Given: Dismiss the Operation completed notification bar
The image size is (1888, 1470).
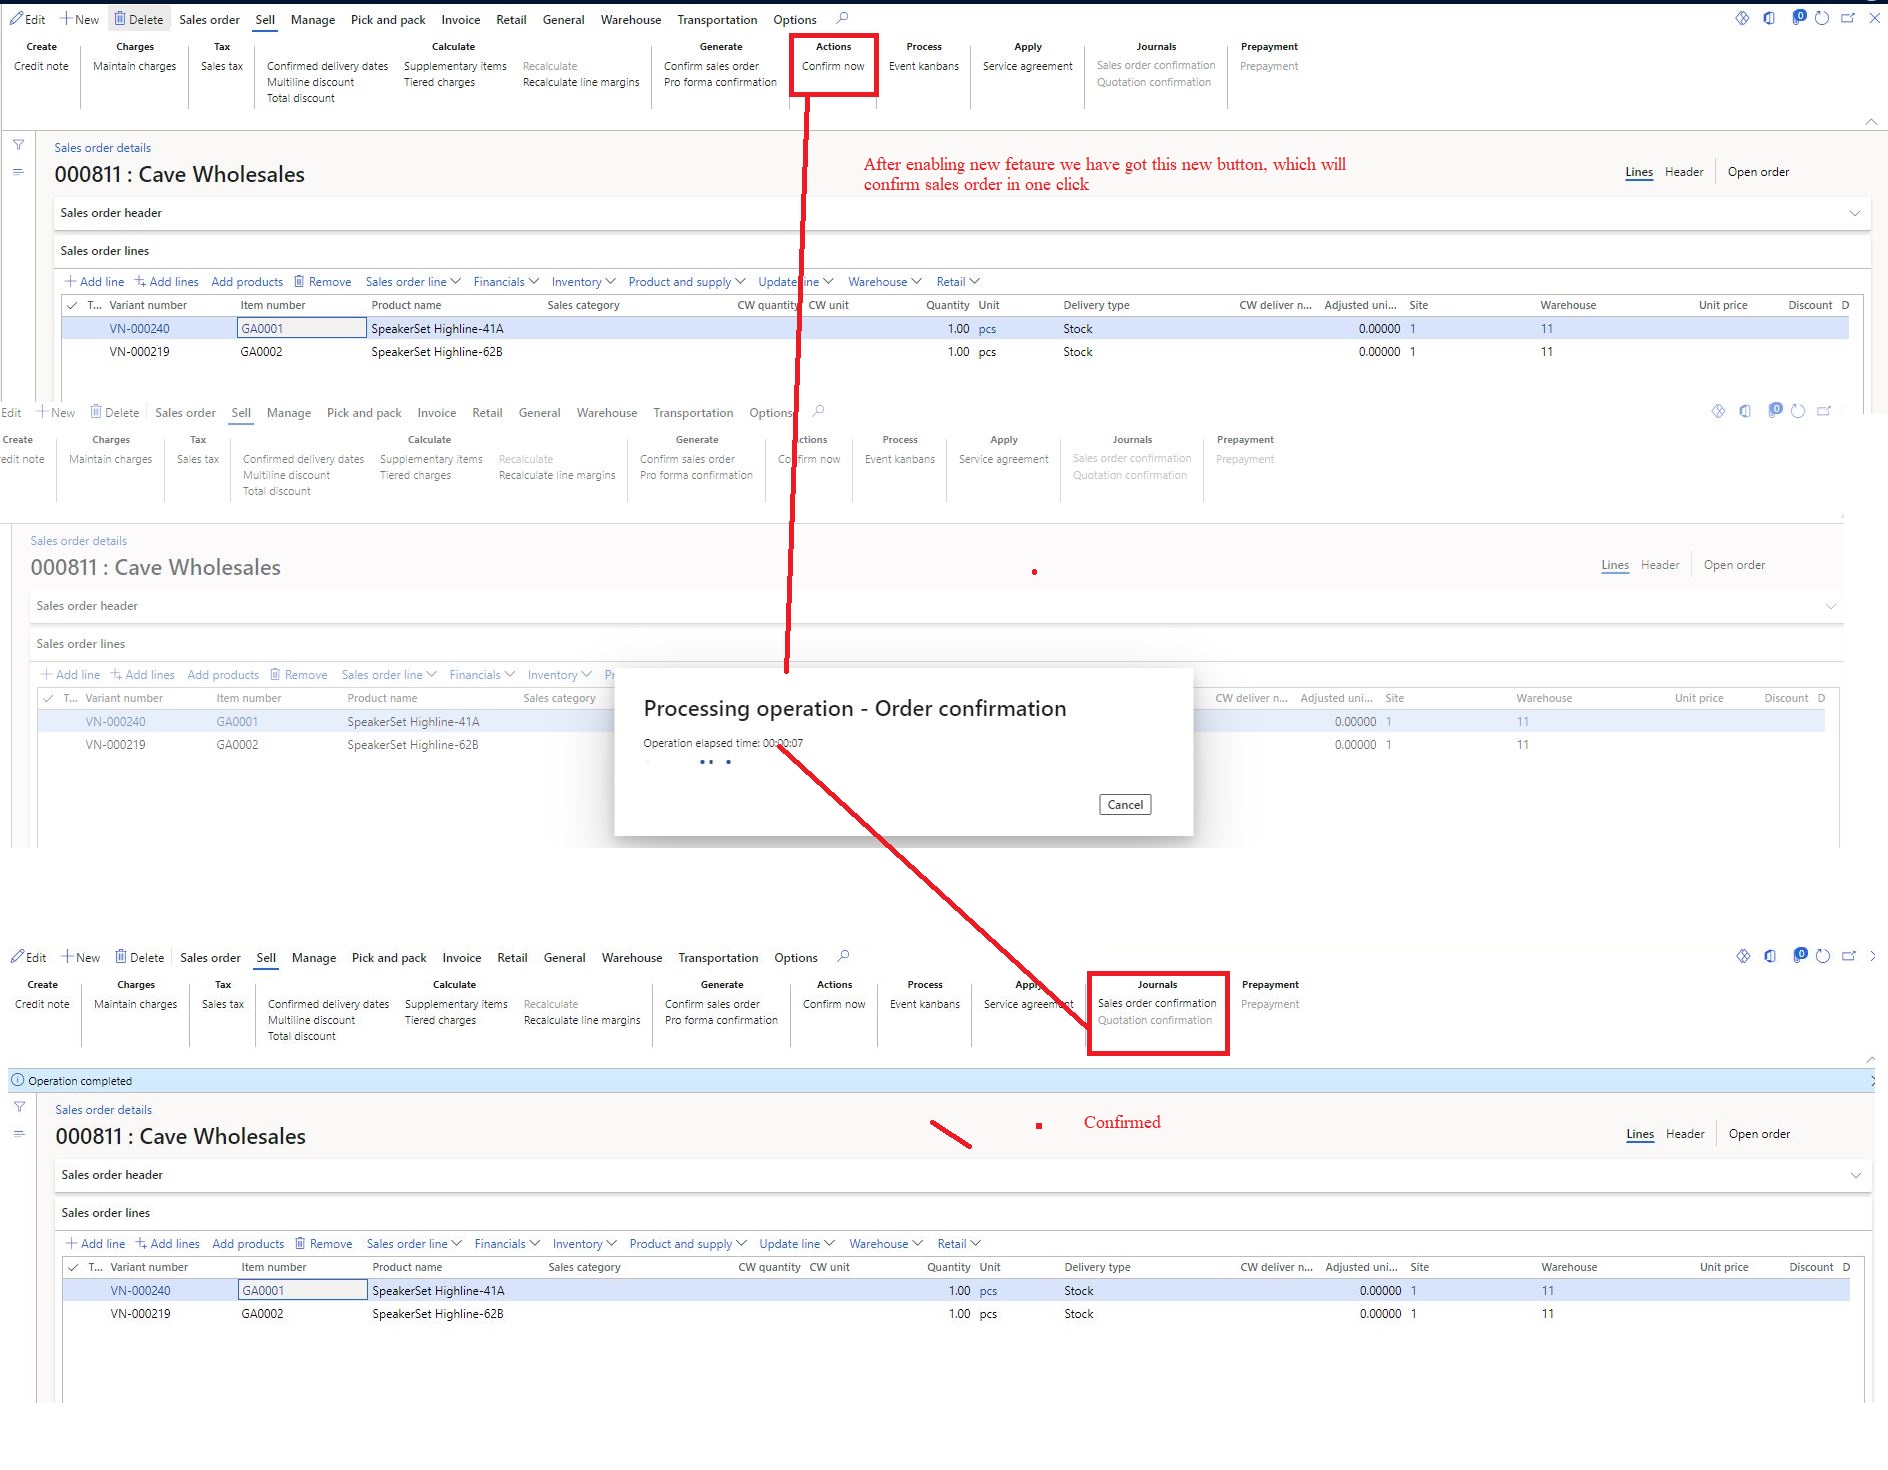Looking at the screenshot, I should click(1875, 1080).
